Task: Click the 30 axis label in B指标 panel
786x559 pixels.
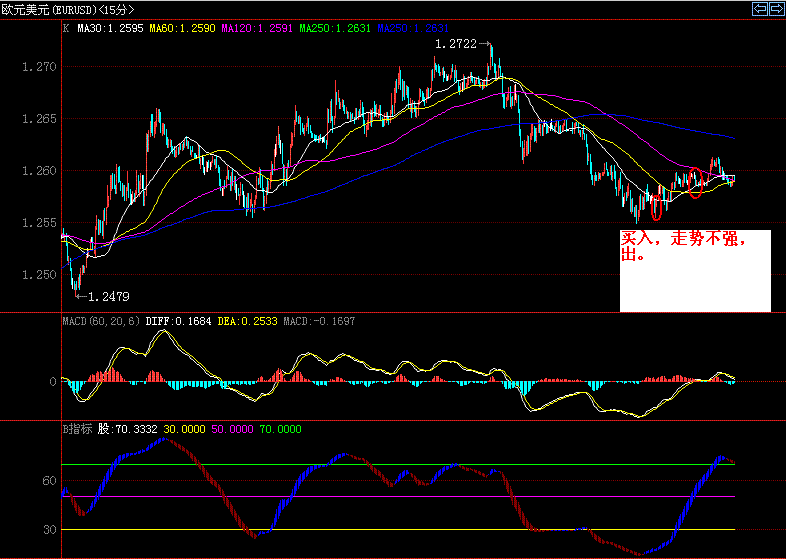Action: coord(49,529)
